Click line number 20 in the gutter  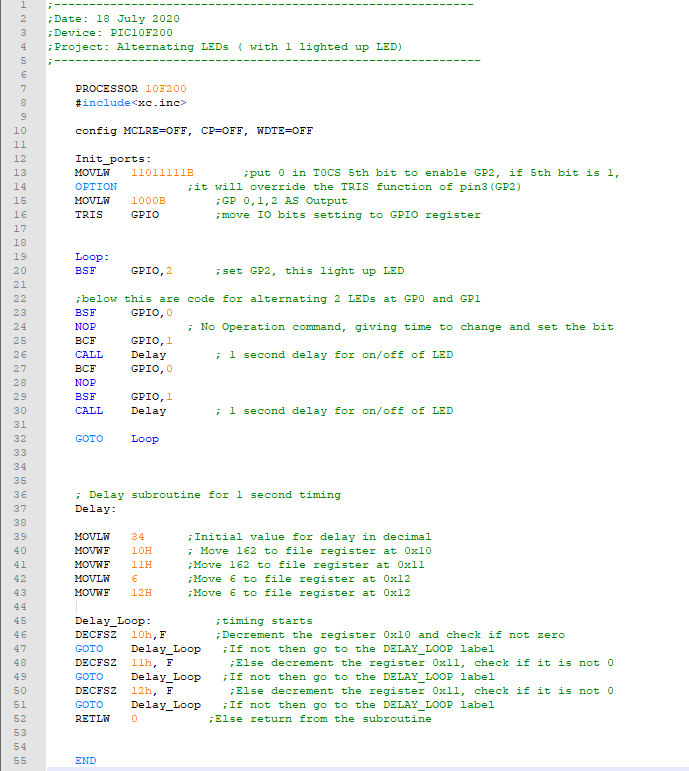tap(20, 271)
